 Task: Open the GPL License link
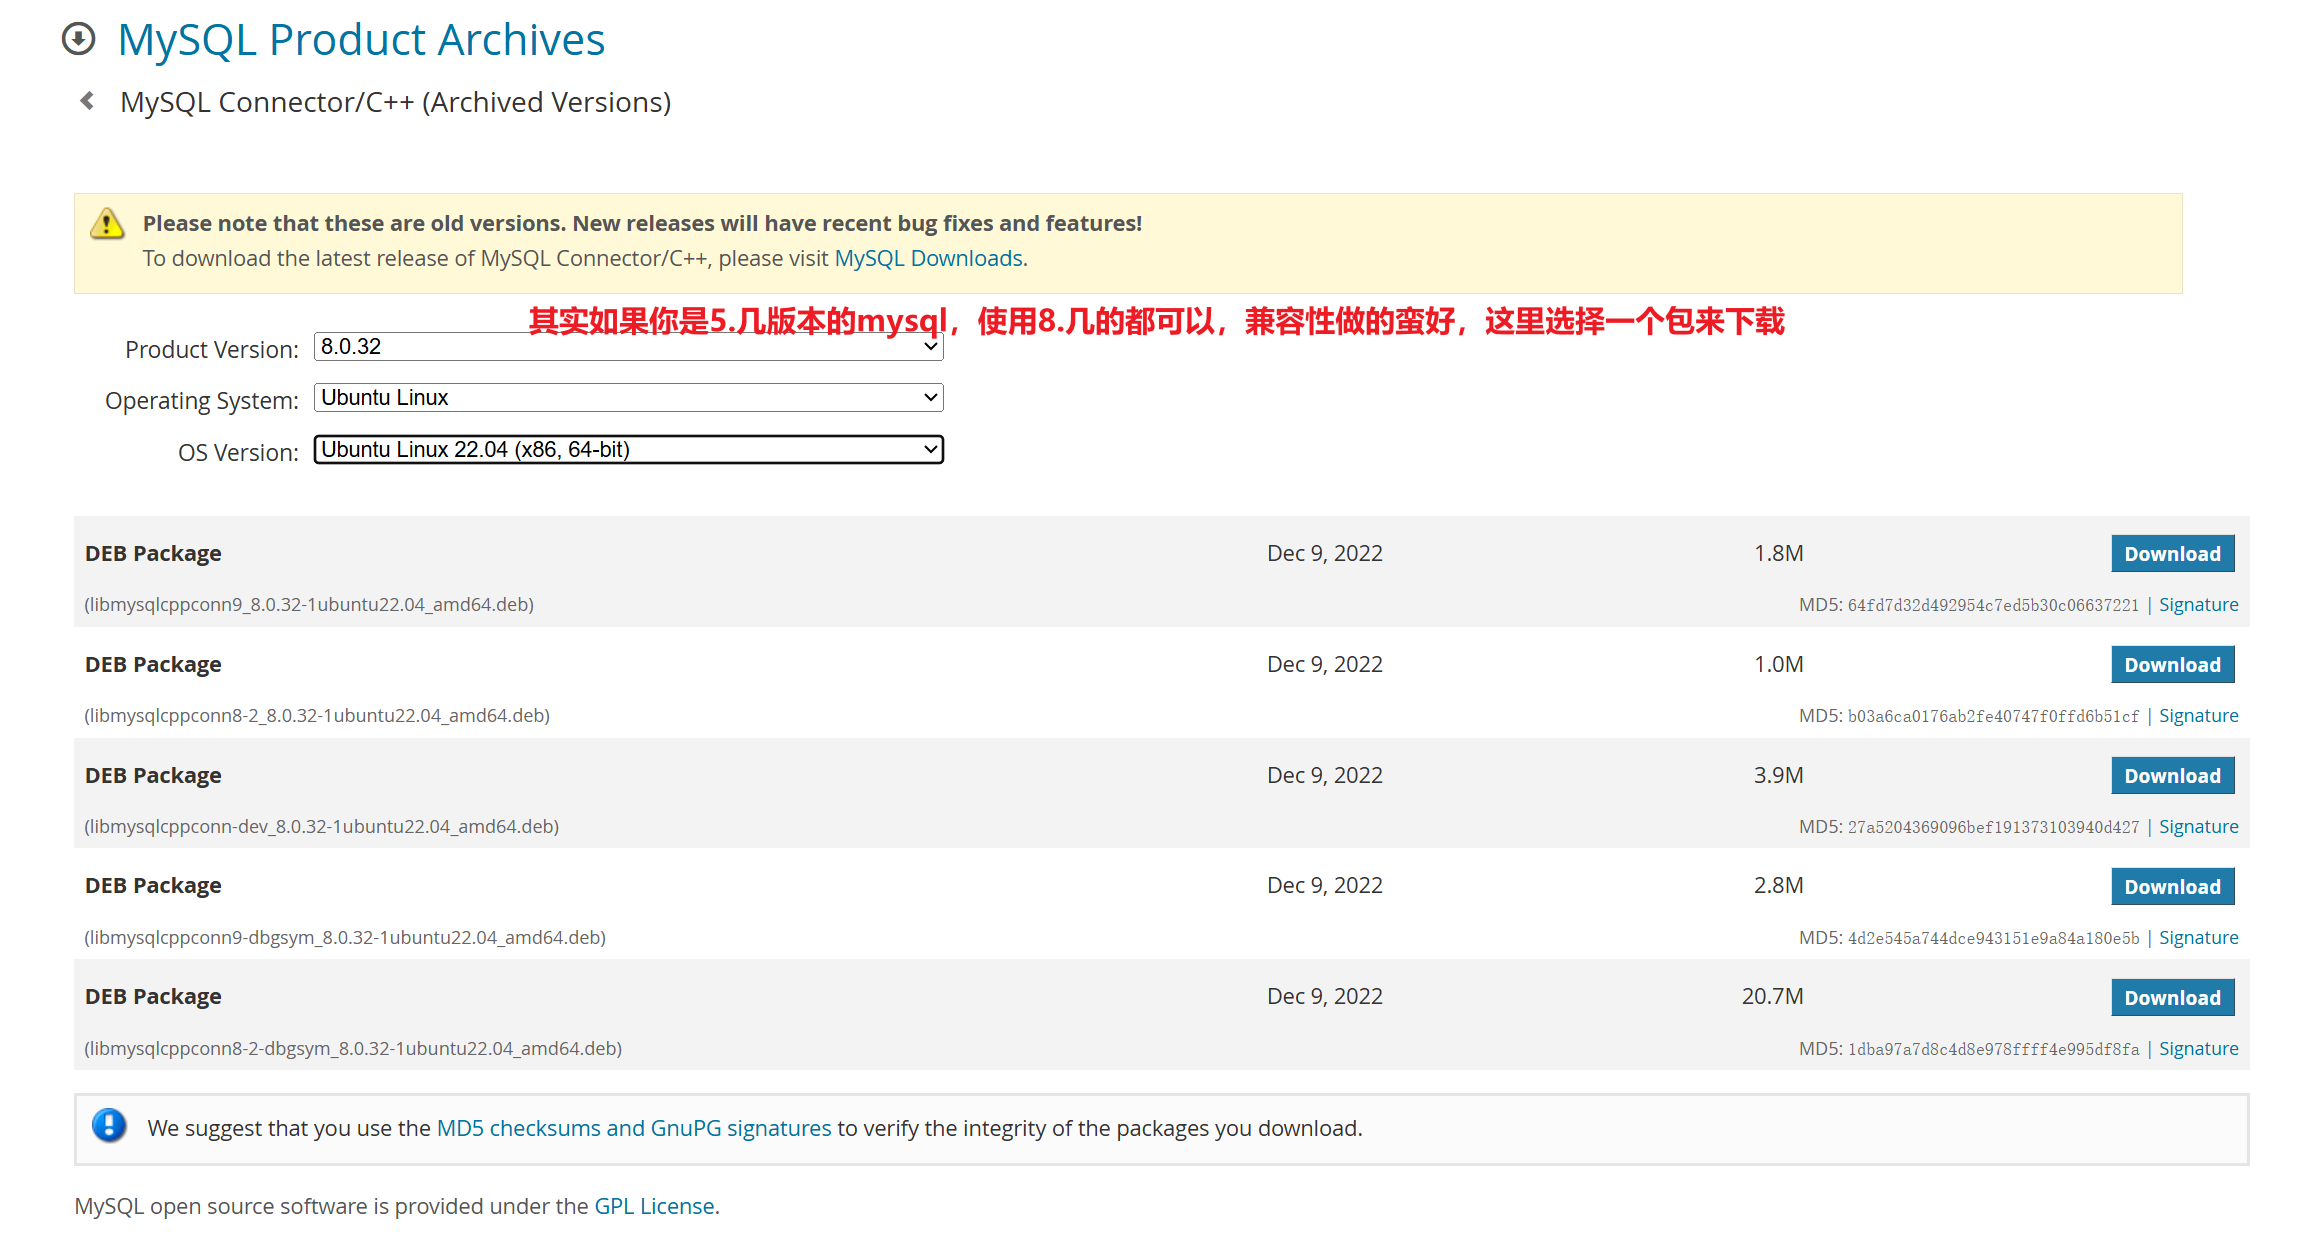click(654, 1206)
